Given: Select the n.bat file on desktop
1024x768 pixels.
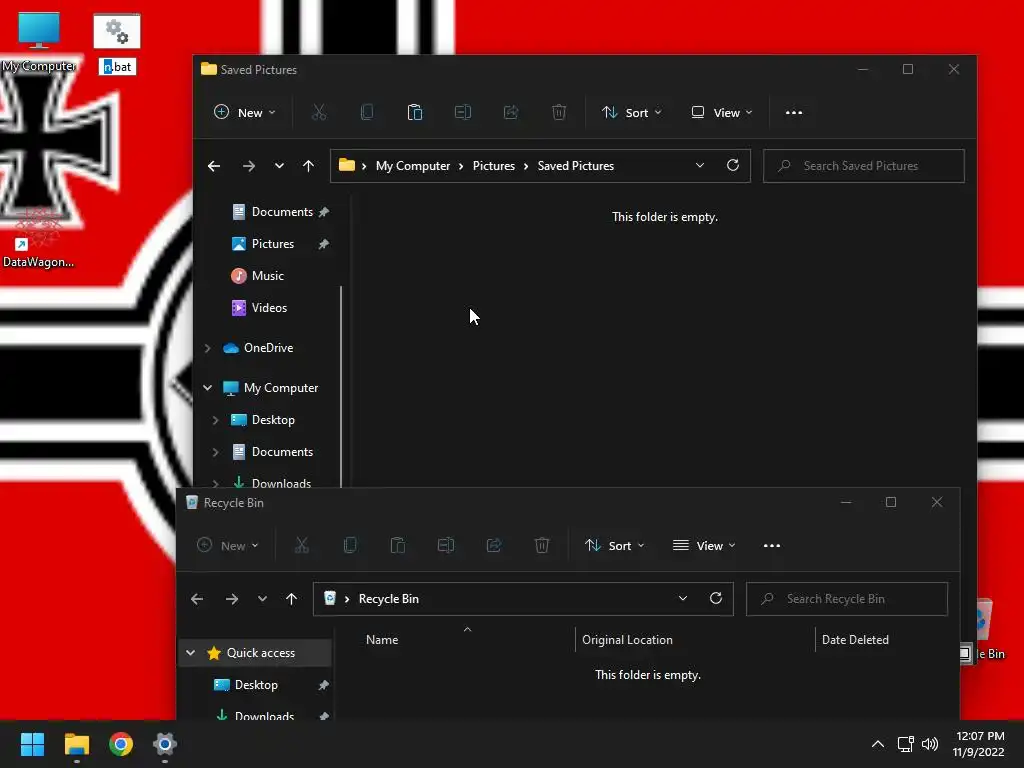Looking at the screenshot, I should (117, 44).
